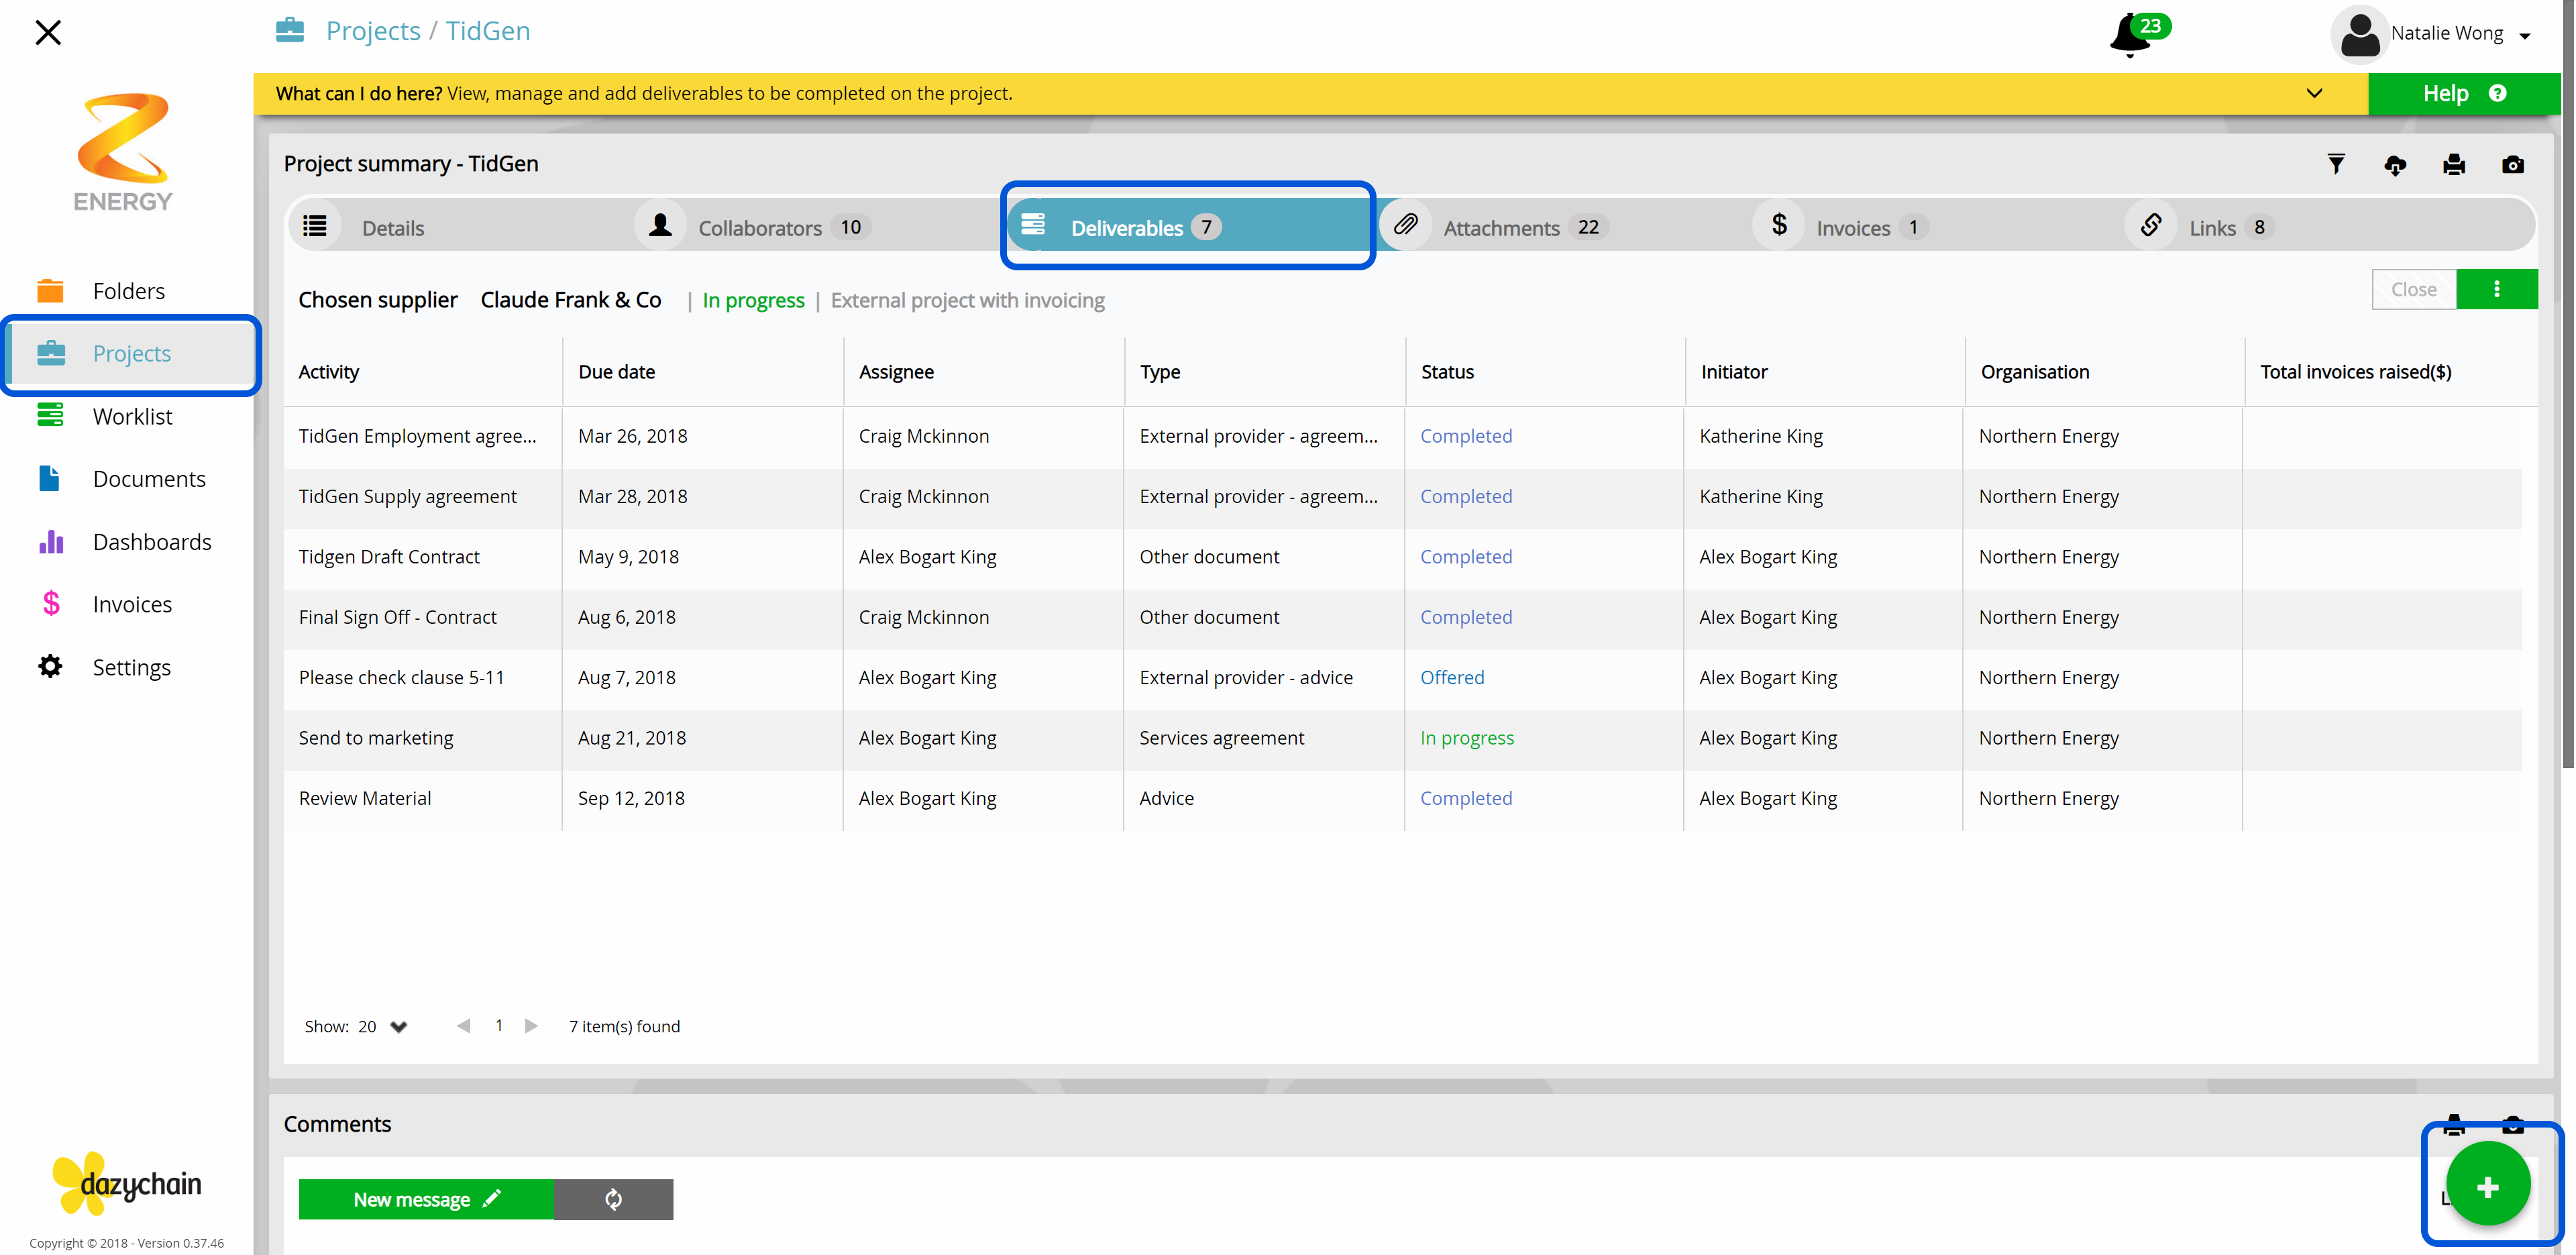Image resolution: width=2576 pixels, height=1255 pixels.
Task: Click the New message button
Action: pyautogui.click(x=426, y=1199)
